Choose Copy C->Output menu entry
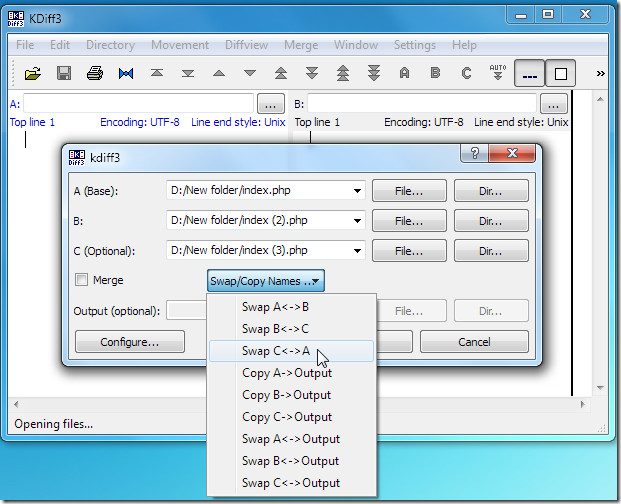621x504 pixels. 292,417
